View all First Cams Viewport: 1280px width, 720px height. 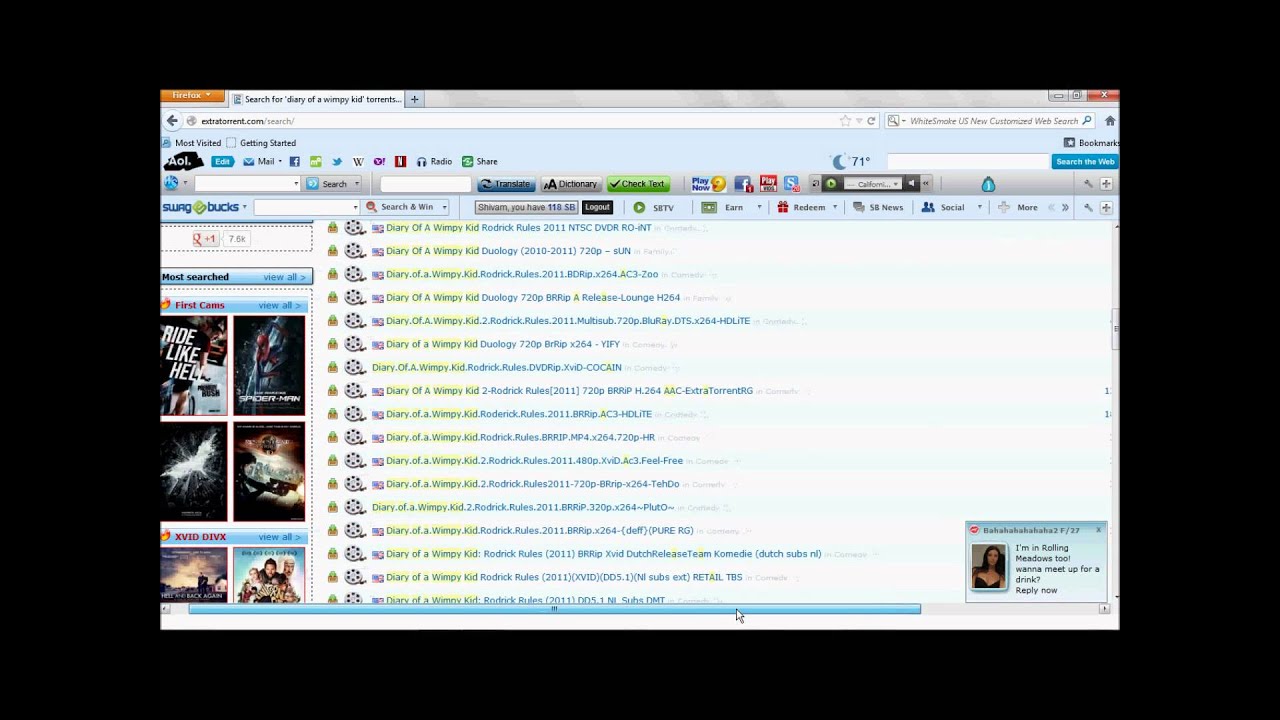click(279, 305)
